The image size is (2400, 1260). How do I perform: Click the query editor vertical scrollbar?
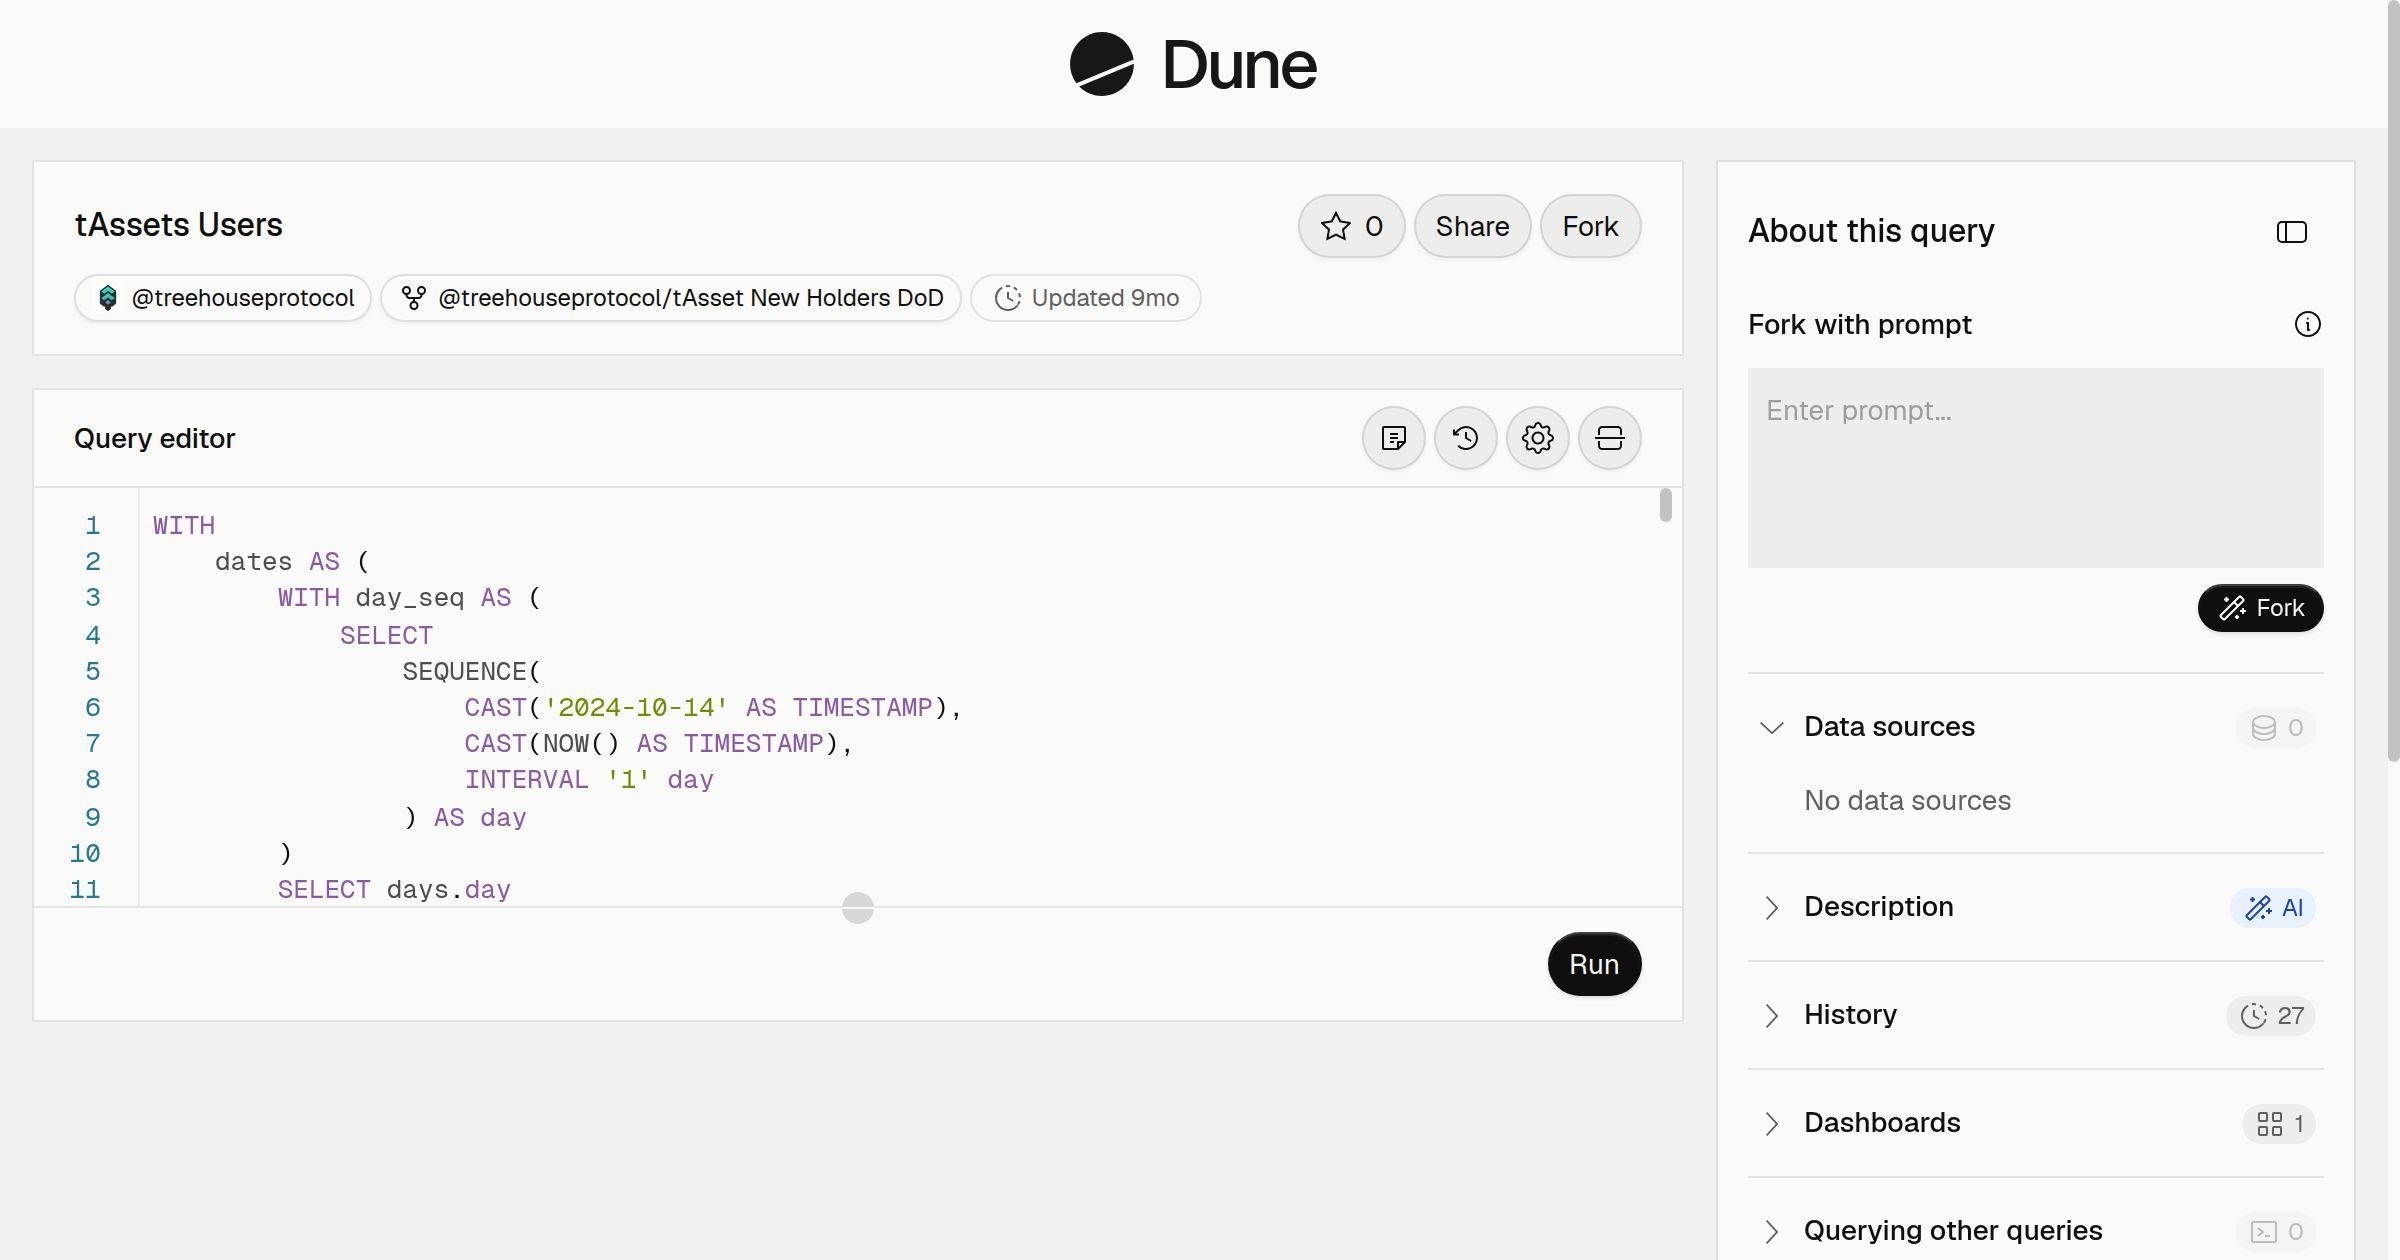1665,505
